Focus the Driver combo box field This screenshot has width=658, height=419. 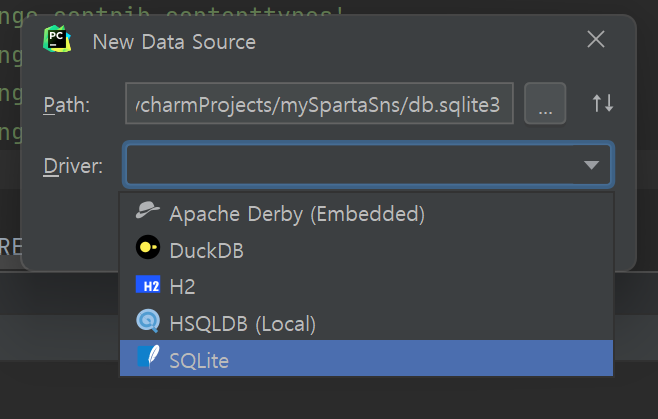368,165
